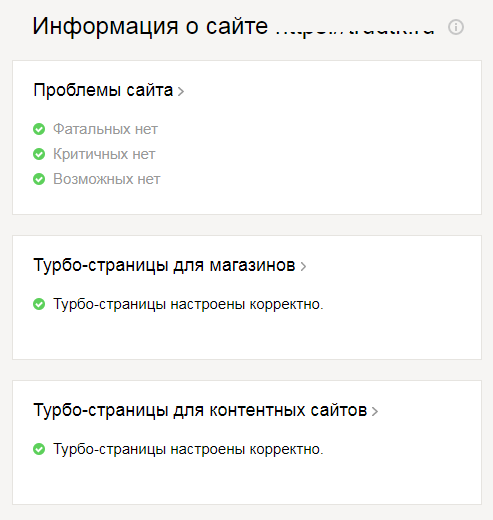The width and height of the screenshot is (493, 520).
Task: Click green check icon next to Возможных нет
Action: pyautogui.click(x=39, y=179)
